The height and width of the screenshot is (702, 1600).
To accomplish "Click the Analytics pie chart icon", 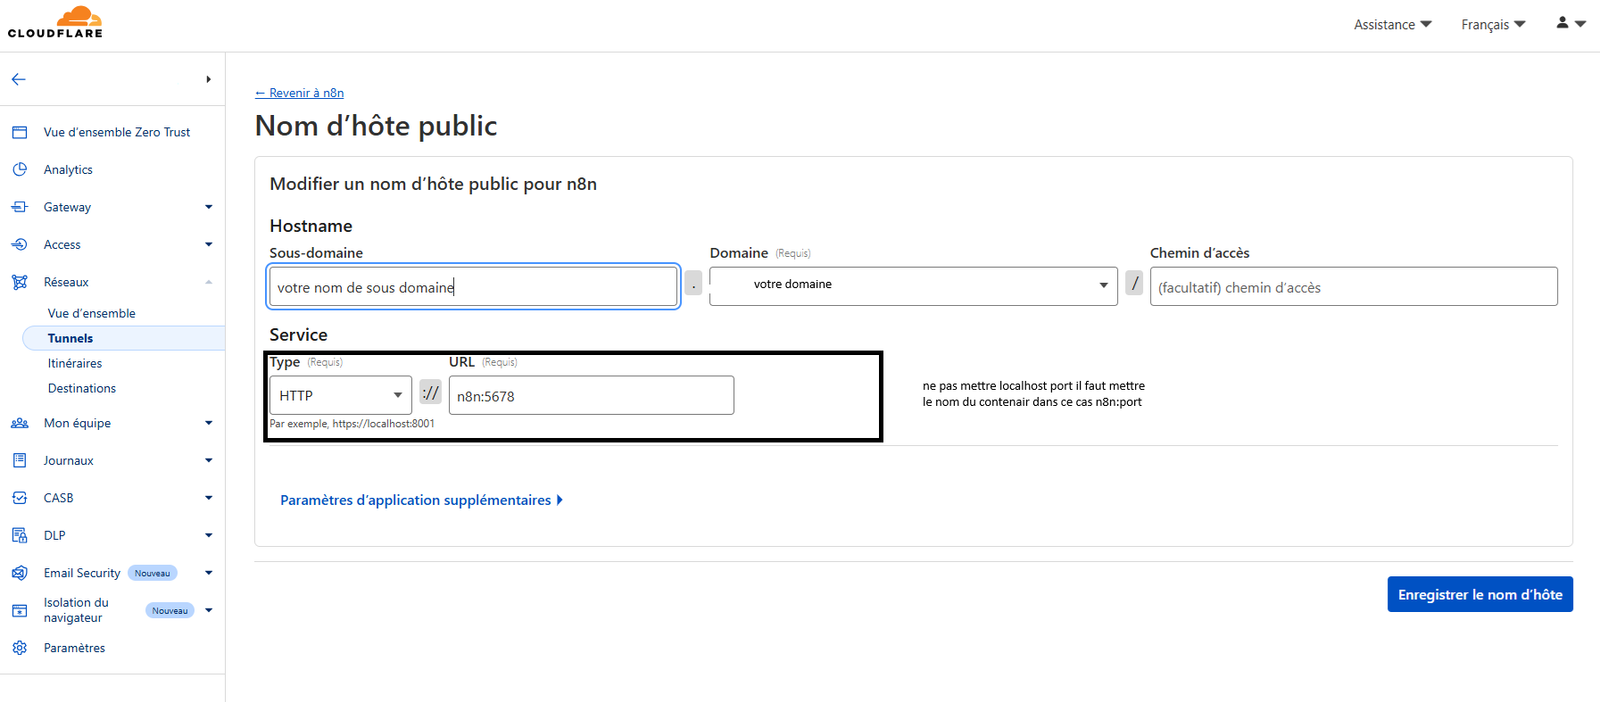I will pos(20,170).
